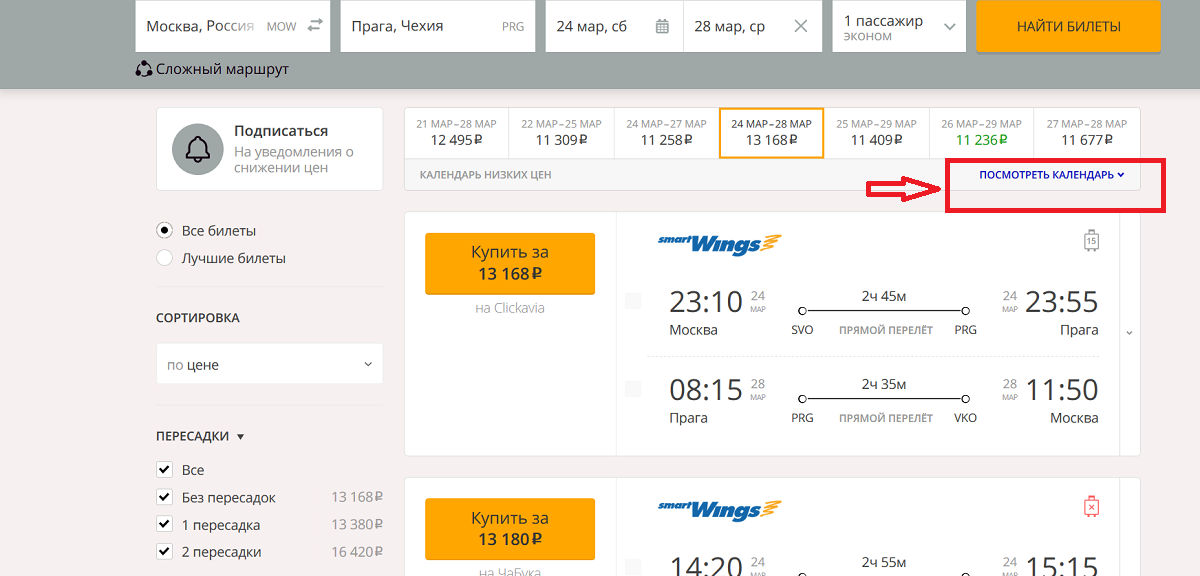Edit origin field Москва, Россия
Viewport: 1200px width, 576px height.
coord(232,26)
